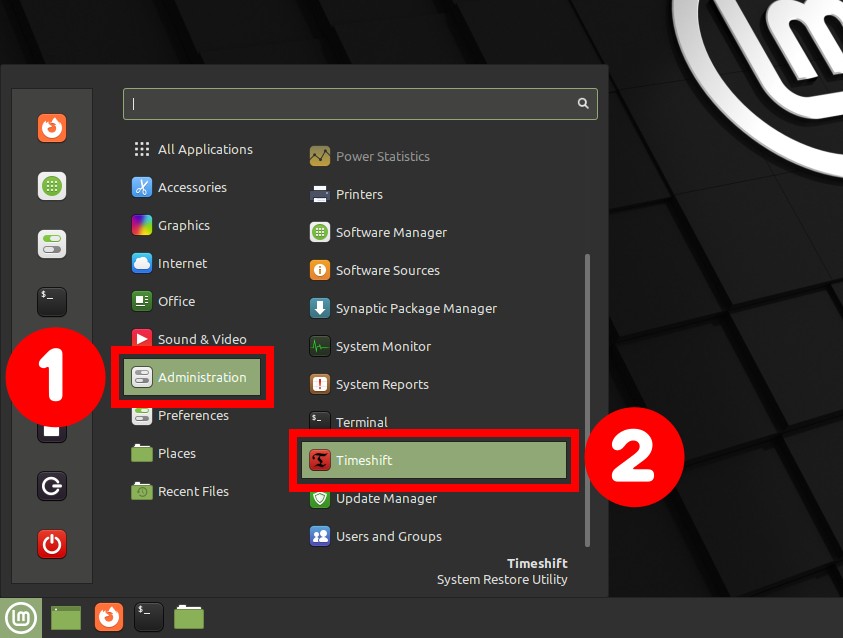
Task: Click the search magnifier icon
Action: [x=583, y=103]
